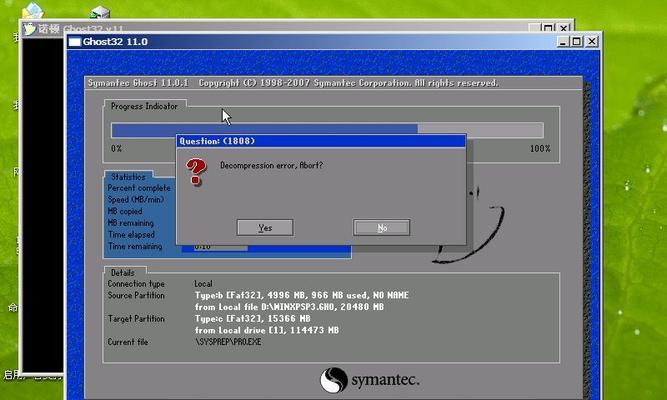This screenshot has height=400, width=667.
Task: Click 'from Local drive [1], 114473 MB' line
Action: 267,330
